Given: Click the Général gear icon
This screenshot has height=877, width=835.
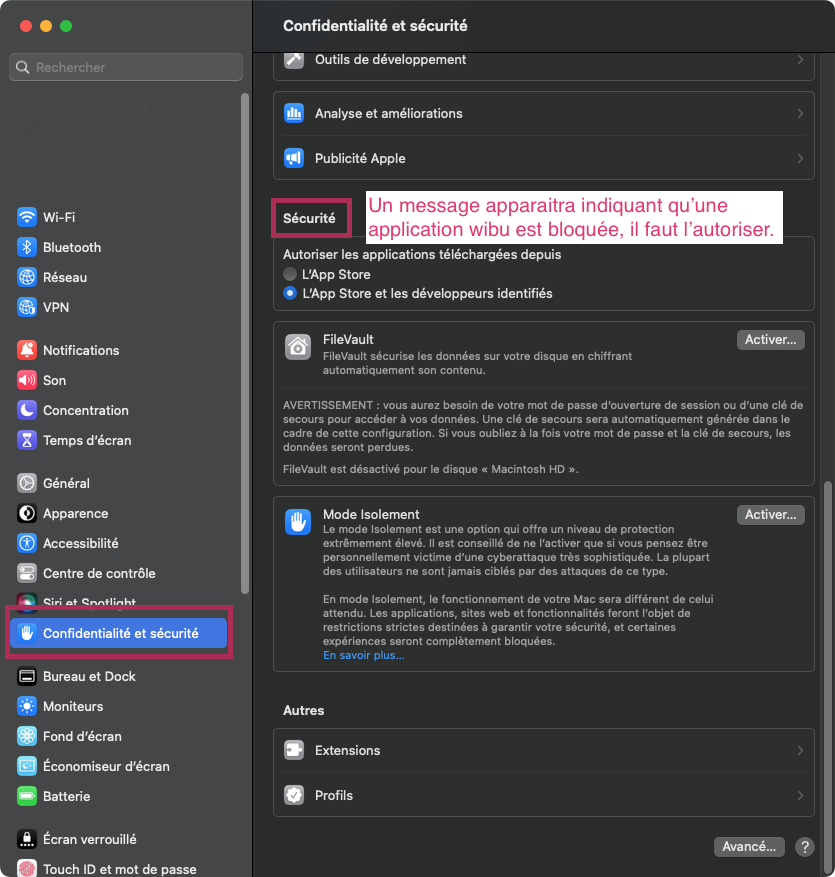Looking at the screenshot, I should coord(27,483).
